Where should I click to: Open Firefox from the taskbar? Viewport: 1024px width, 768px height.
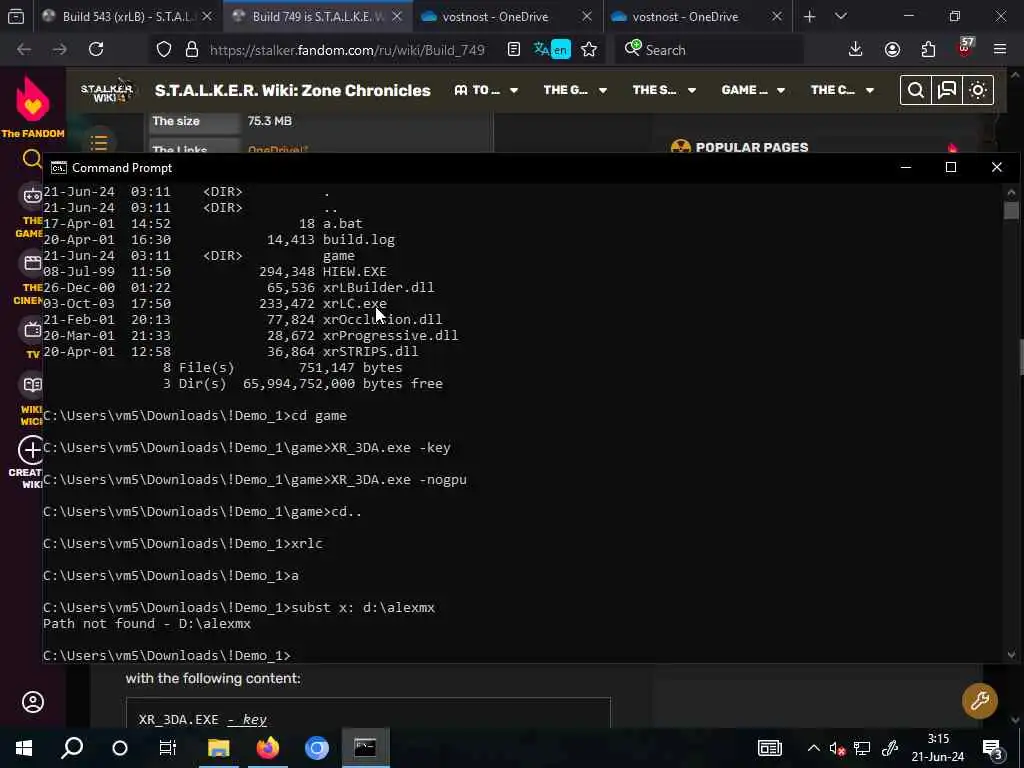268,748
